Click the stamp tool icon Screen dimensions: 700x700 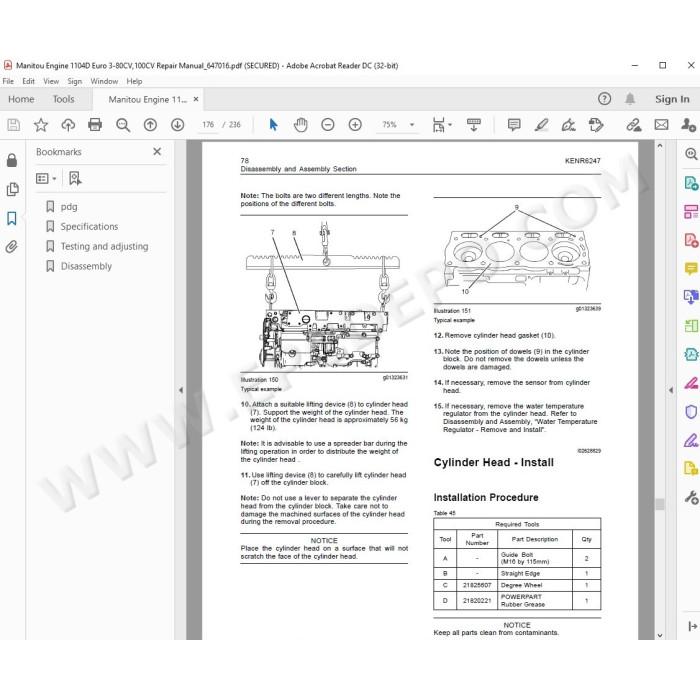tap(596, 125)
